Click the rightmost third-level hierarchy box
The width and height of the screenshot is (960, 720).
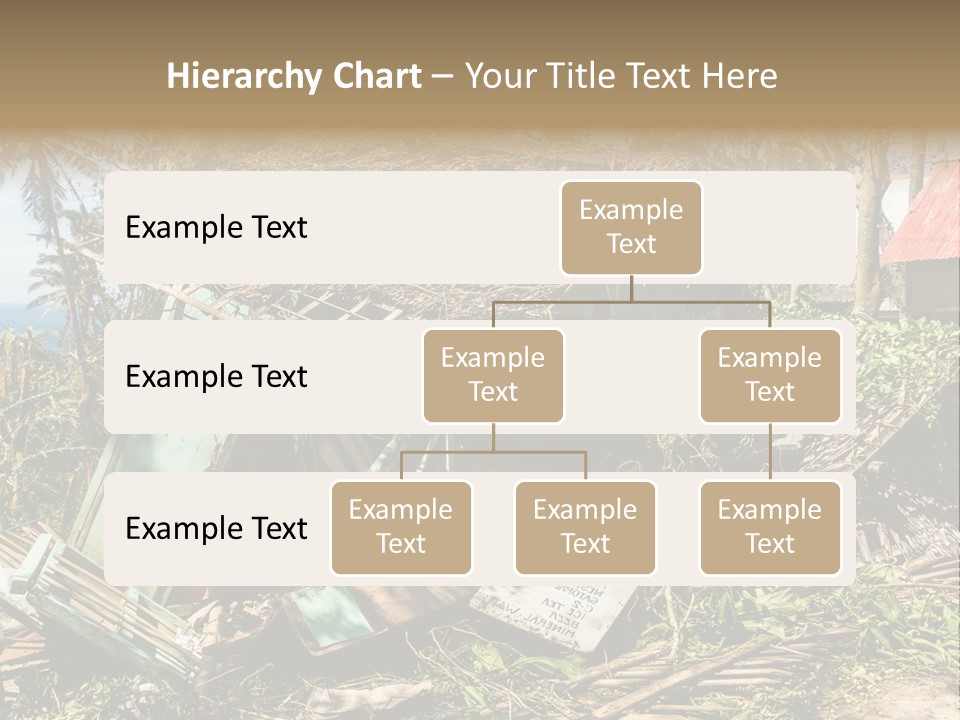[x=770, y=527]
